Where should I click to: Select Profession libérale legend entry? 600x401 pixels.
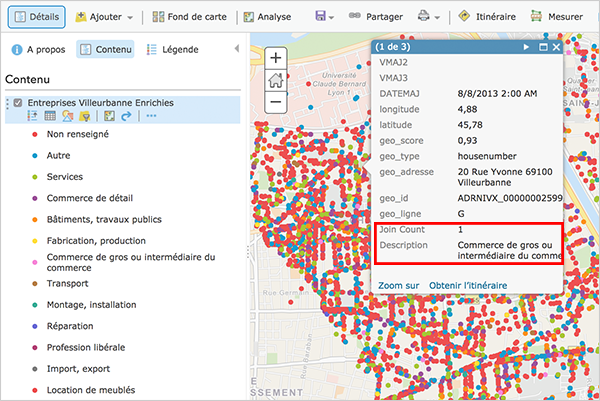[86, 347]
